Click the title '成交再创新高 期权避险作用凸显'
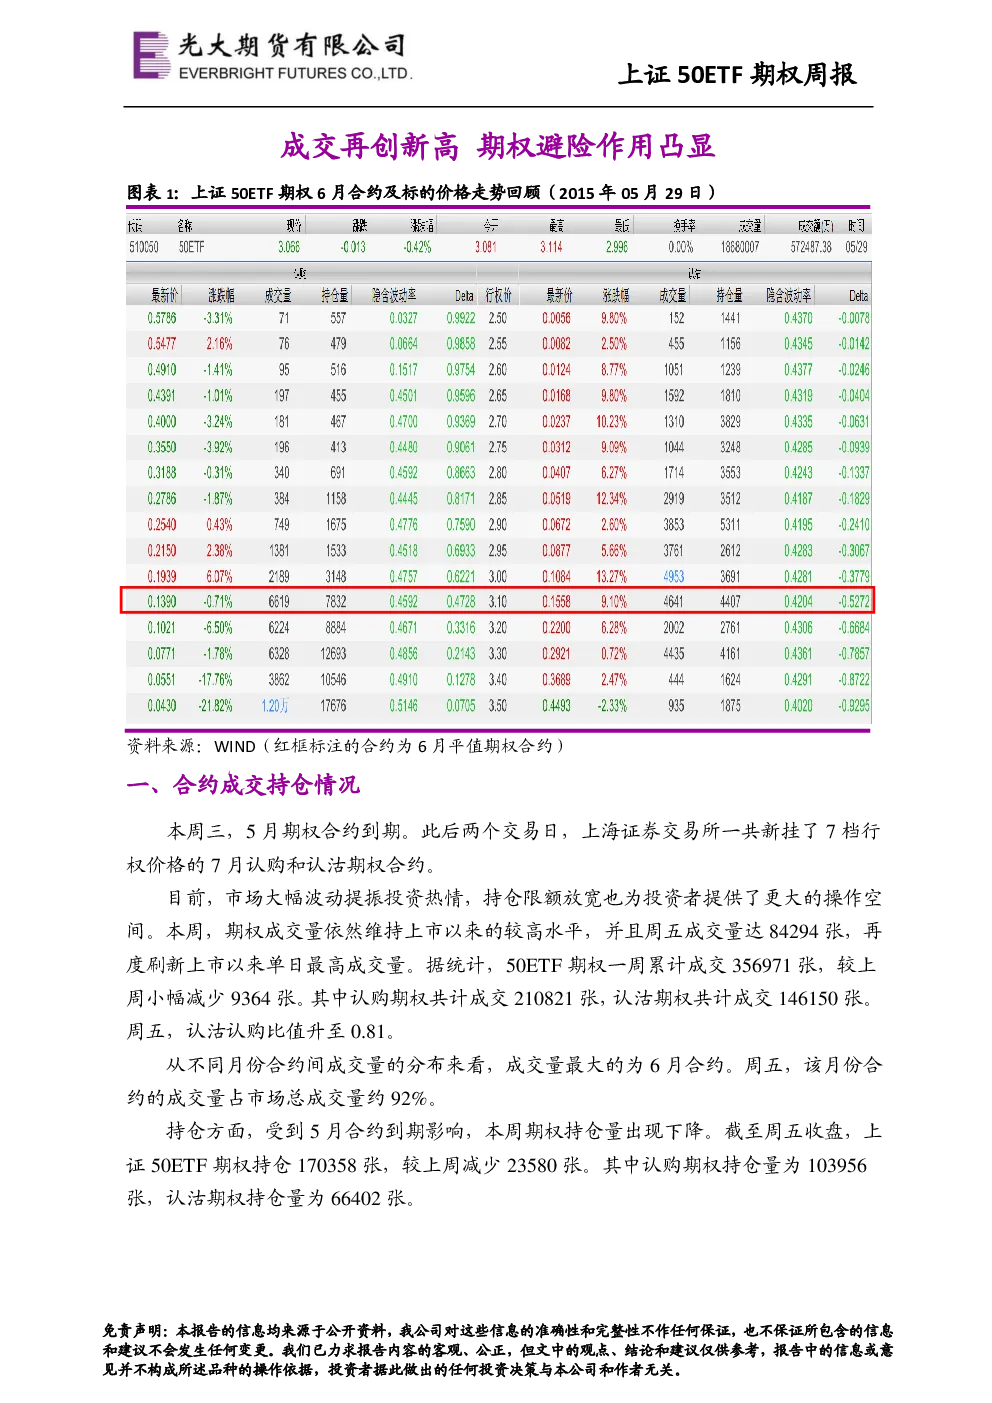This screenshot has width=992, height=1403. (497, 147)
